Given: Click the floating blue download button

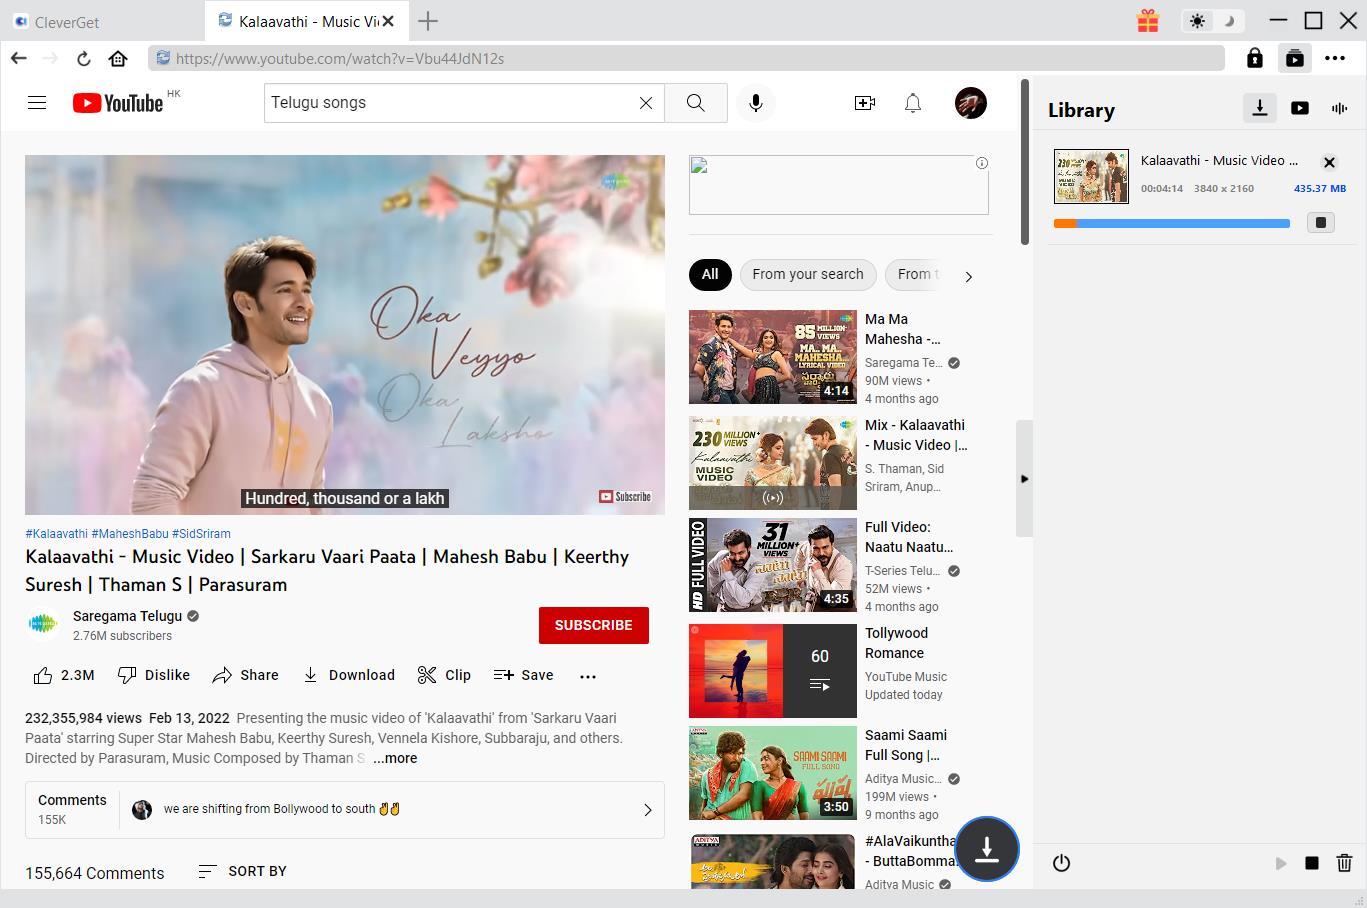Looking at the screenshot, I should pos(987,849).
